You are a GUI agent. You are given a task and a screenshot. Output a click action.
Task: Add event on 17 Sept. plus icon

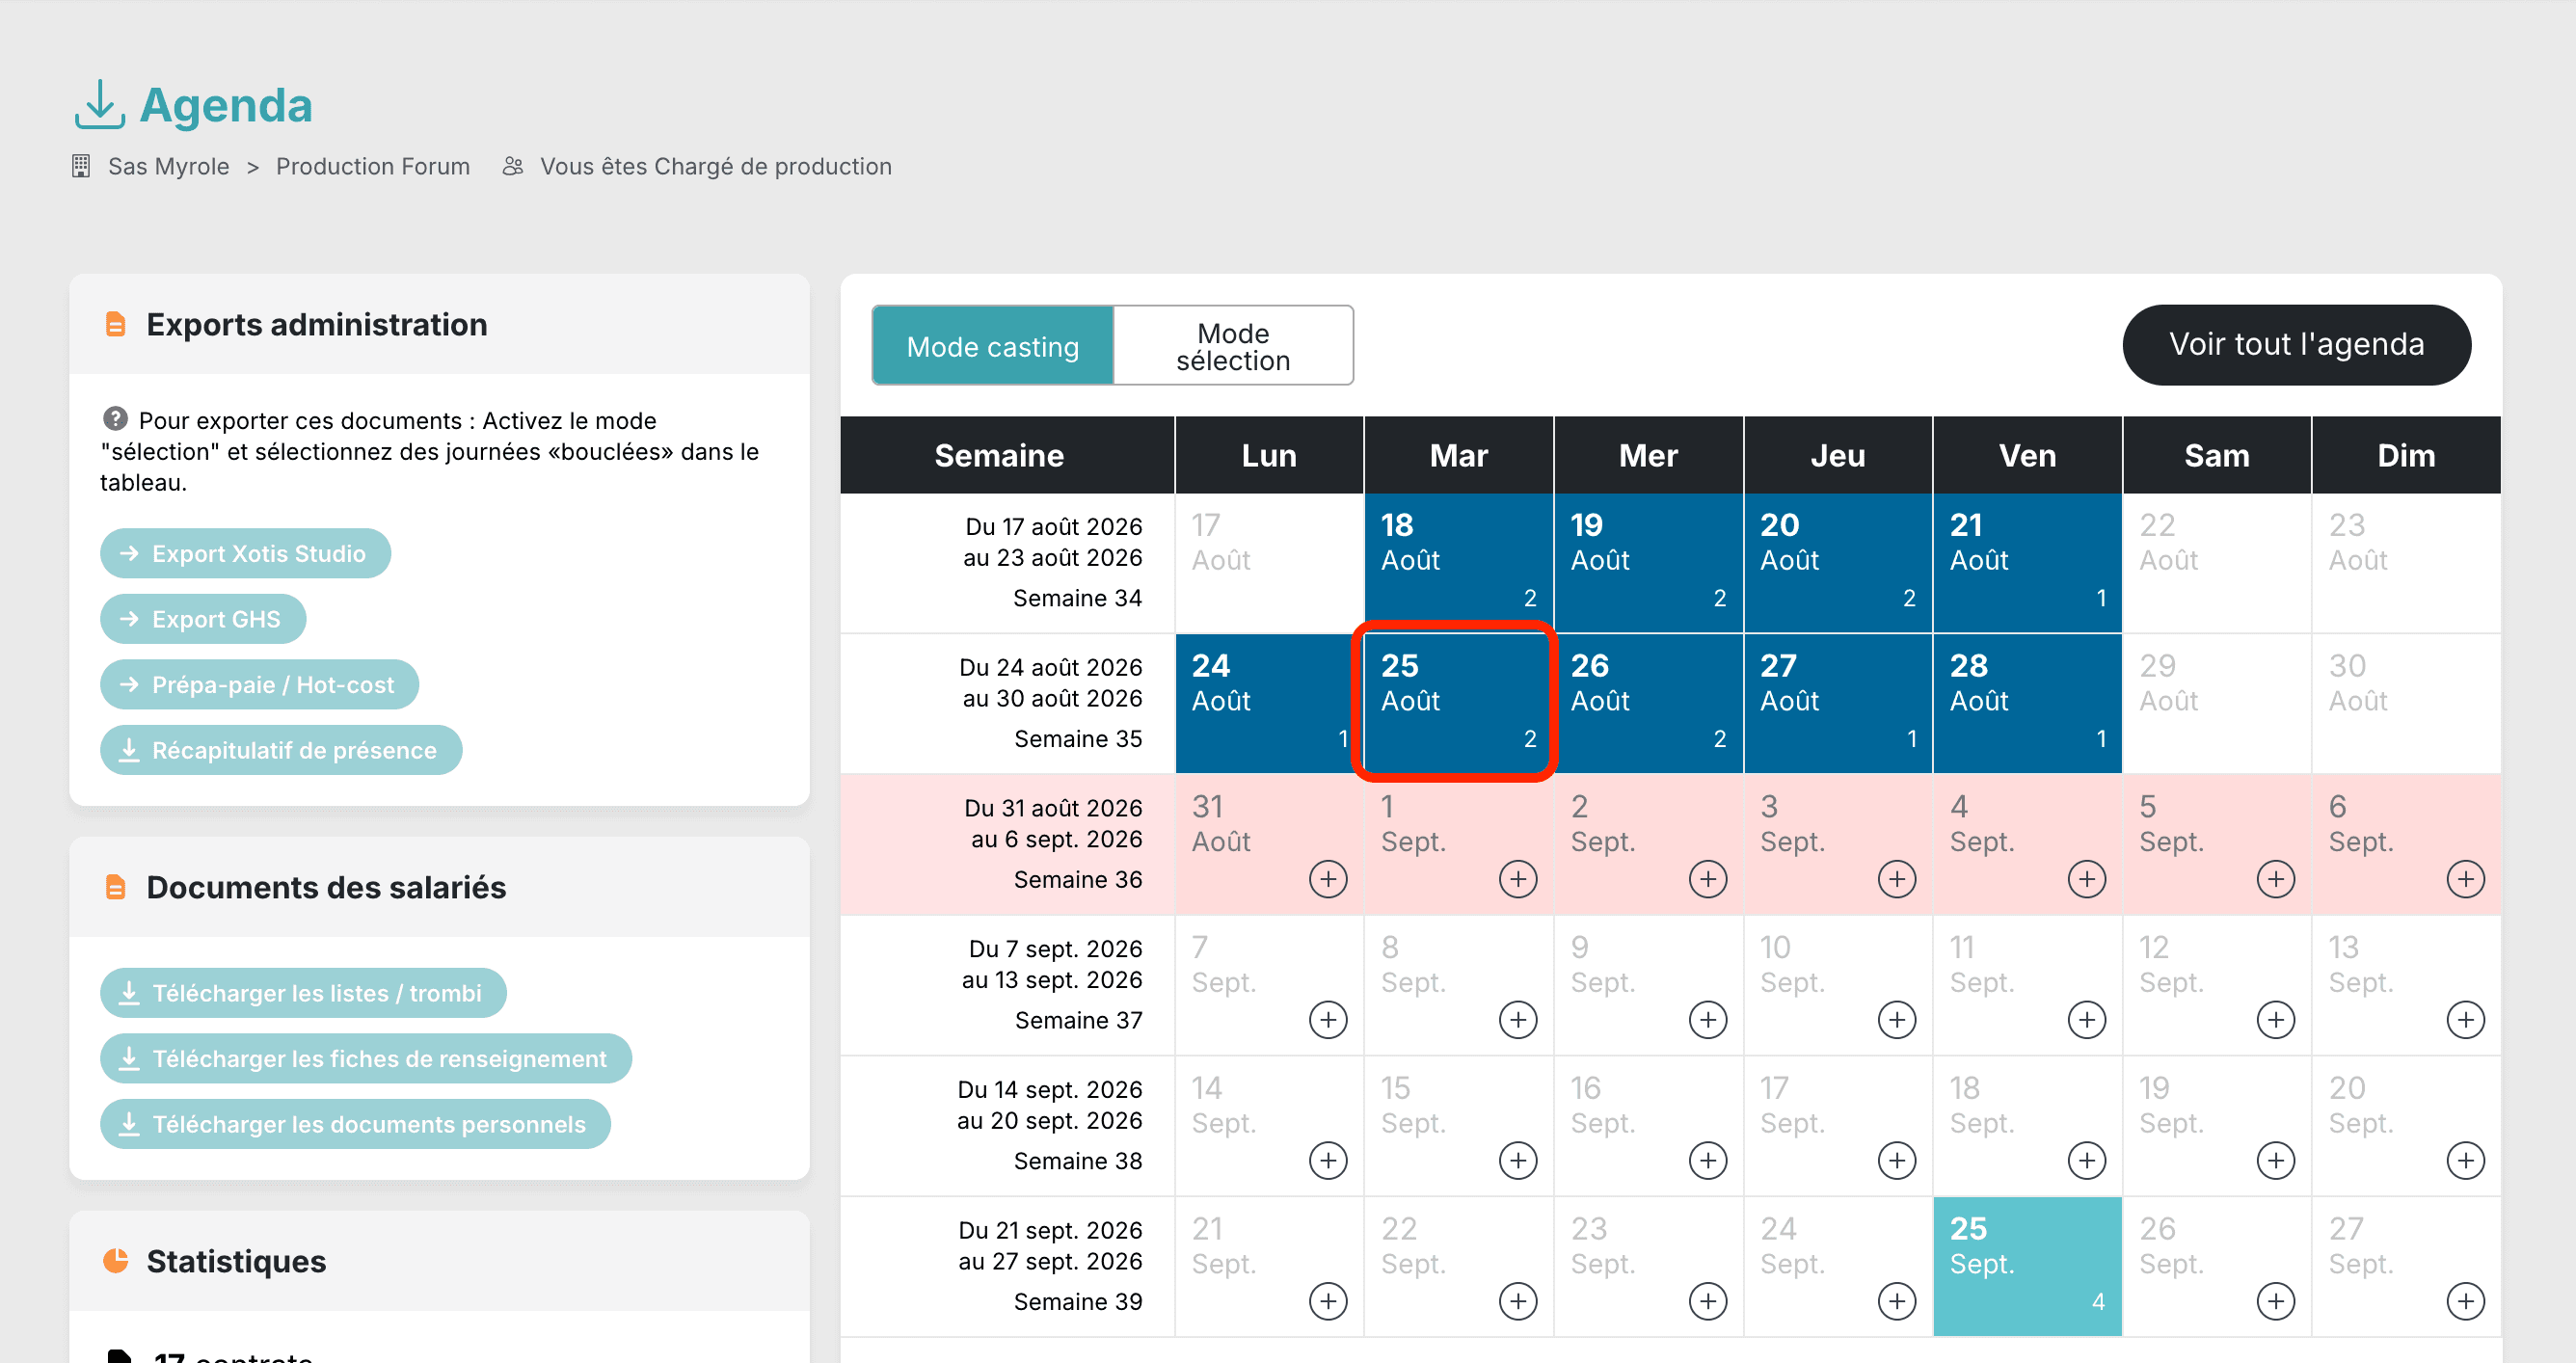tap(1897, 1161)
